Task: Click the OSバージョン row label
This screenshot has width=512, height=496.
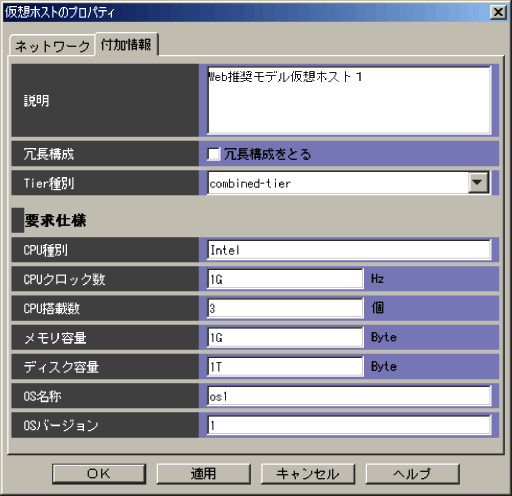Action: tap(61, 425)
